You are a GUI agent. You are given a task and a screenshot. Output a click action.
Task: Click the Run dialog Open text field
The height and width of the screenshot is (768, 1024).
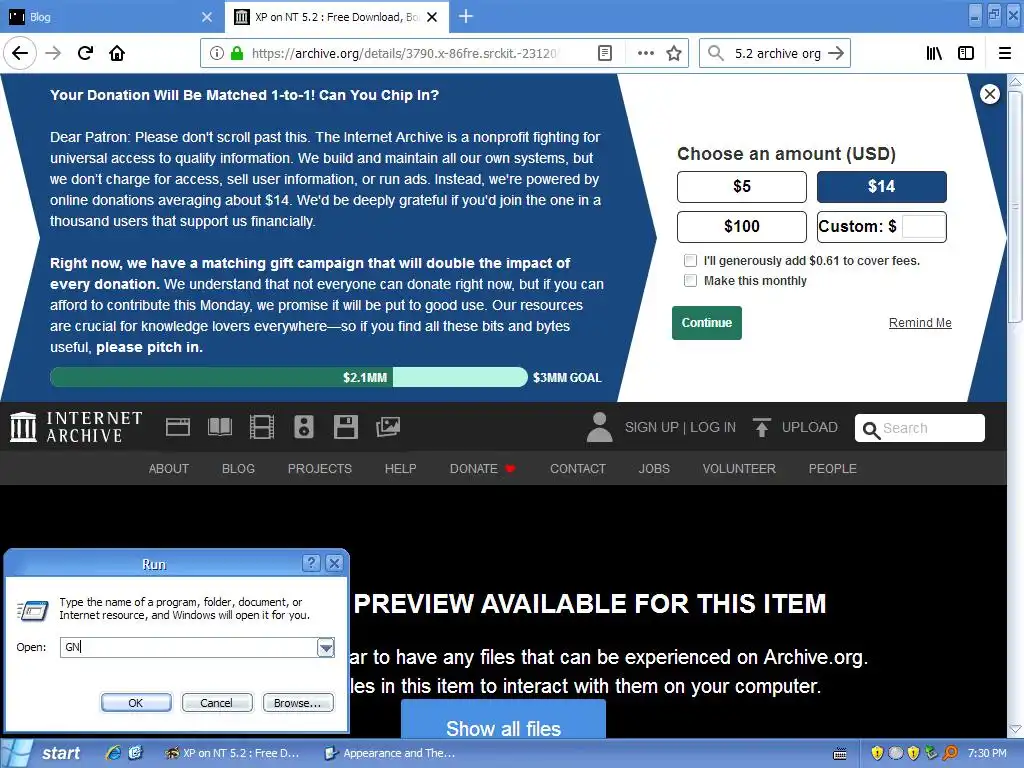click(x=189, y=647)
